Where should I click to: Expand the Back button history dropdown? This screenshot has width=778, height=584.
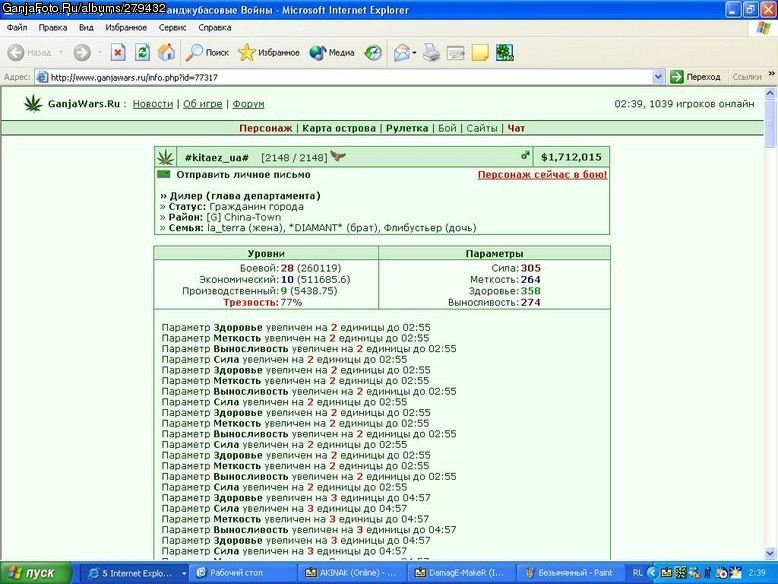61,52
